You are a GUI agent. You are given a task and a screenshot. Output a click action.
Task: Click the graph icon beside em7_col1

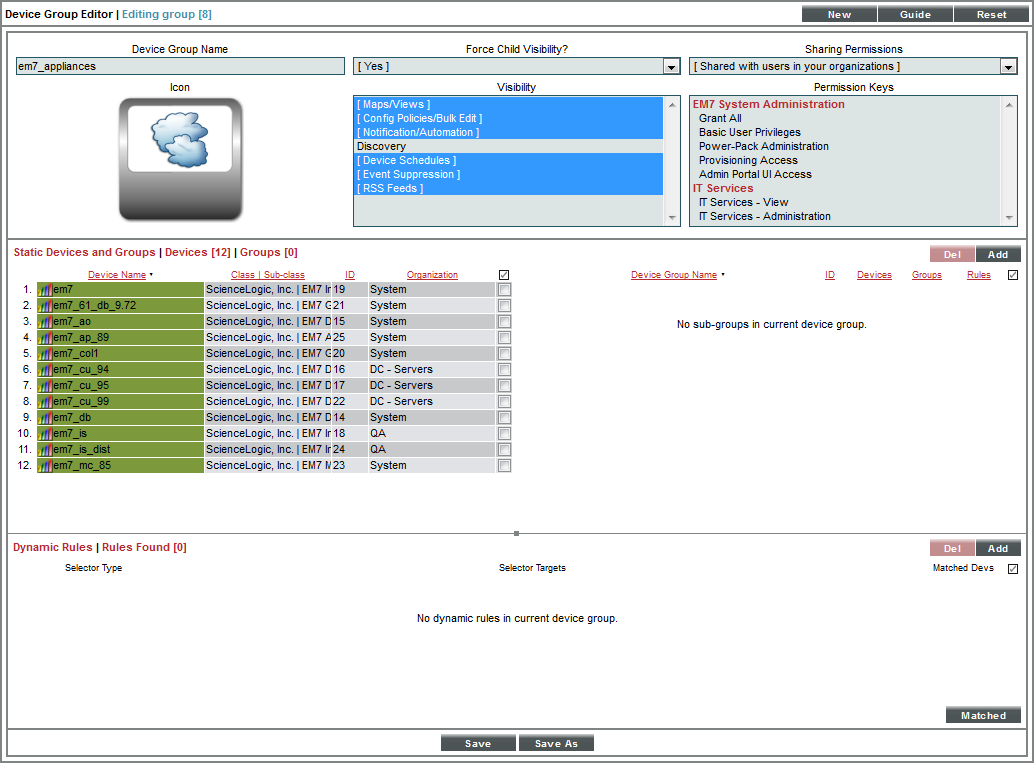tap(45, 353)
